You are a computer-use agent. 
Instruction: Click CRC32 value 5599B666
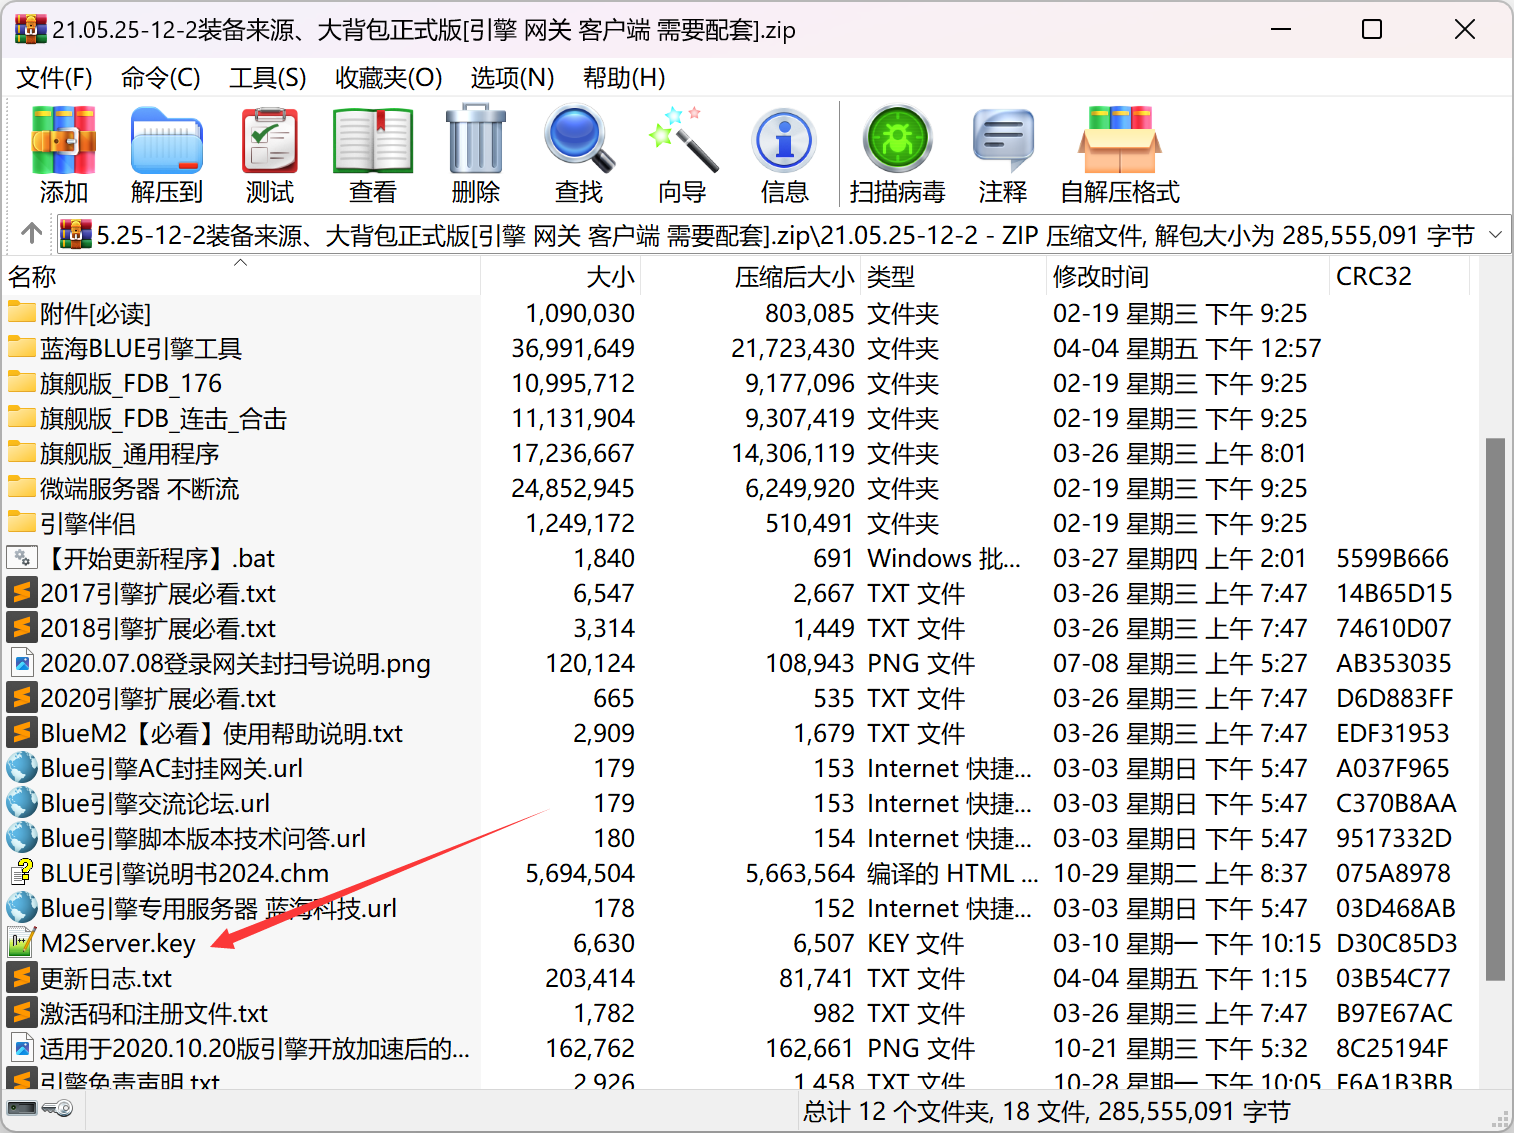point(1393,558)
